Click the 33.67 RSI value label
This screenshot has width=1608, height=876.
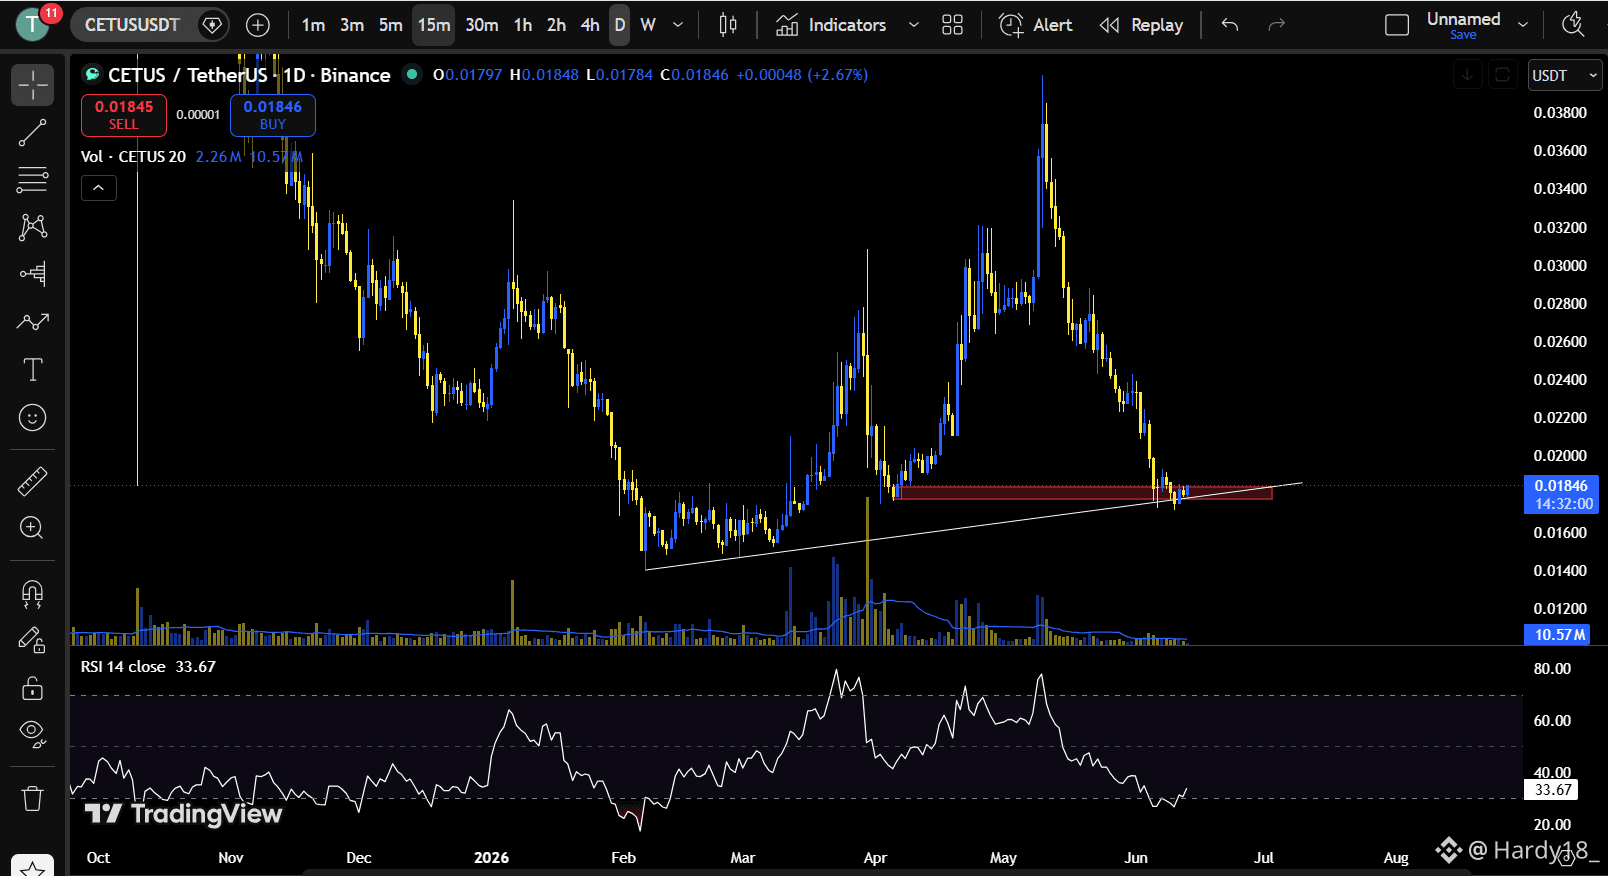click(x=1552, y=790)
